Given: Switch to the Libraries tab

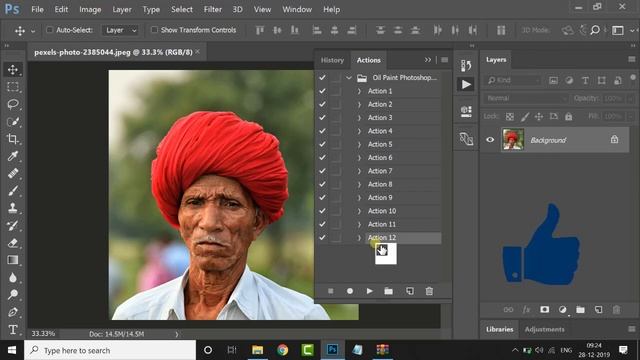Looking at the screenshot, I should (x=500, y=329).
